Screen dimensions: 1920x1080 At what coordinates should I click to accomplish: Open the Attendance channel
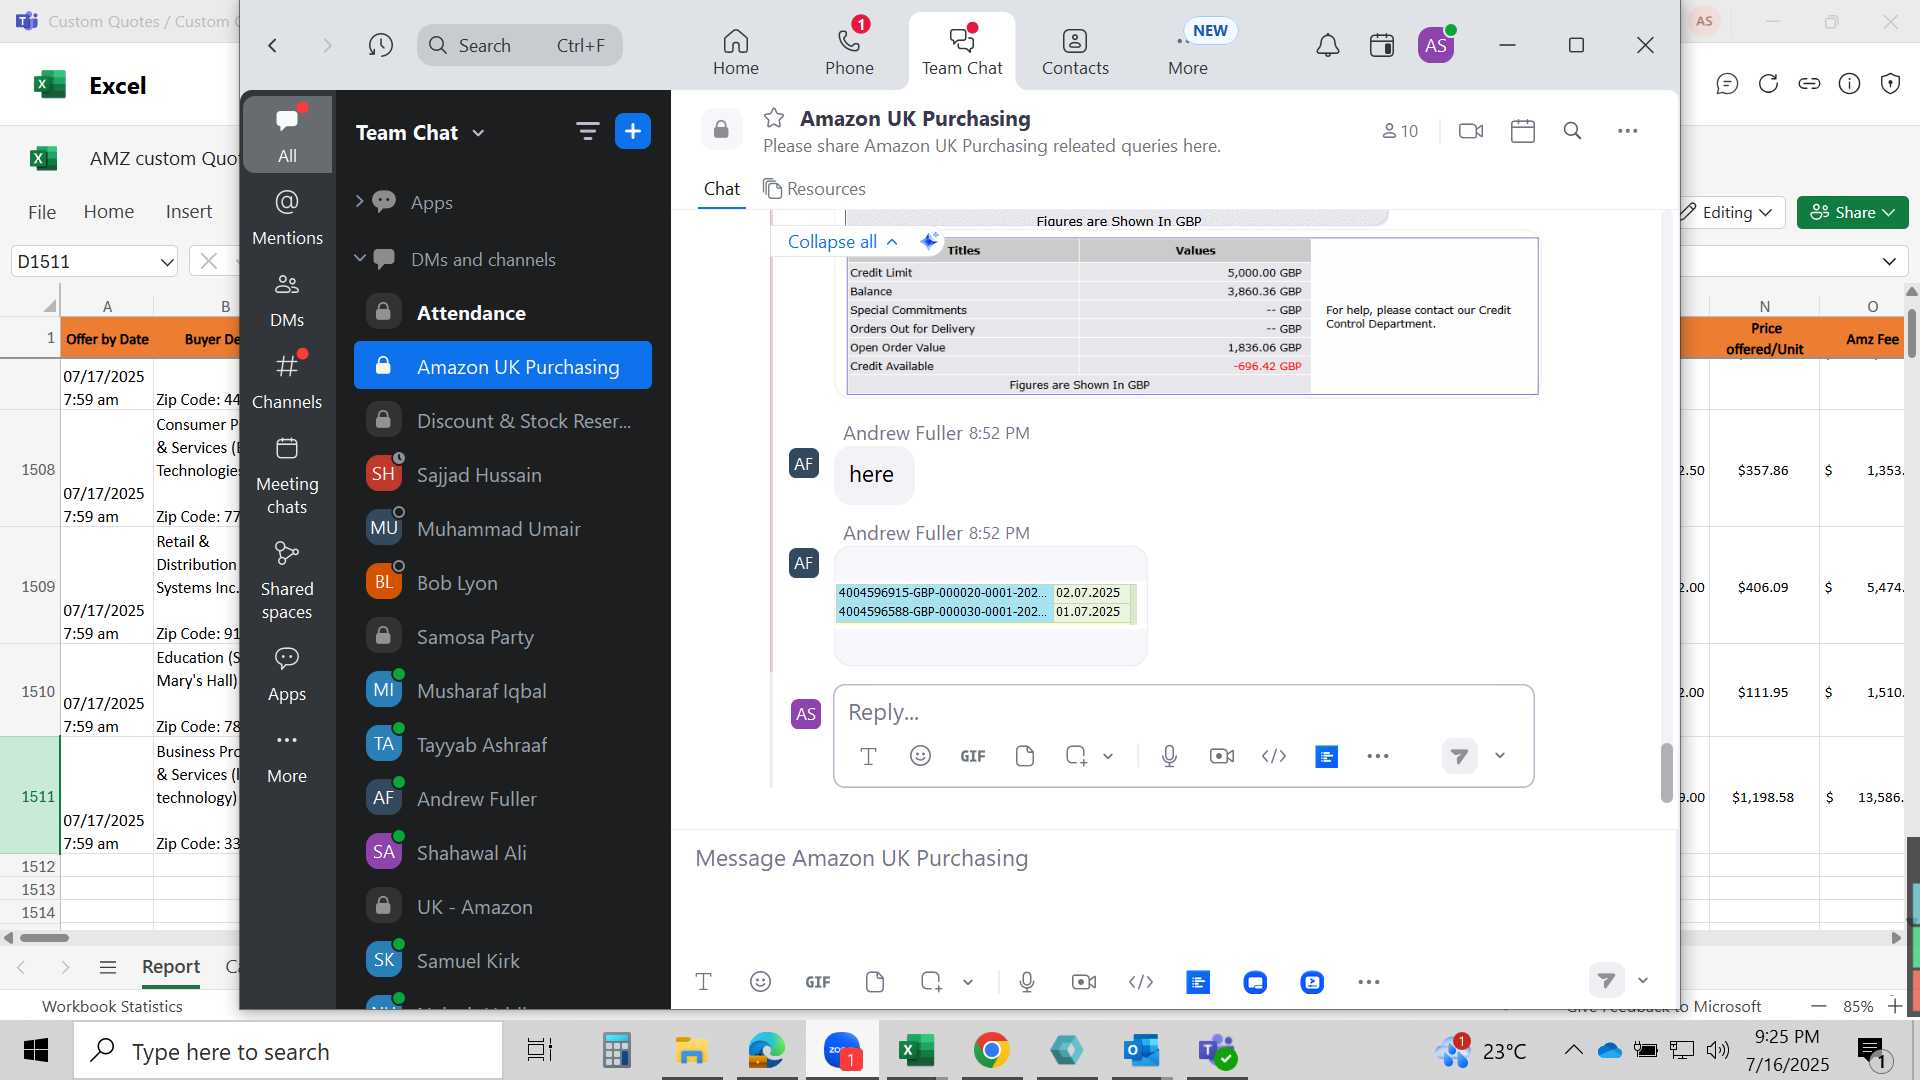click(503, 313)
